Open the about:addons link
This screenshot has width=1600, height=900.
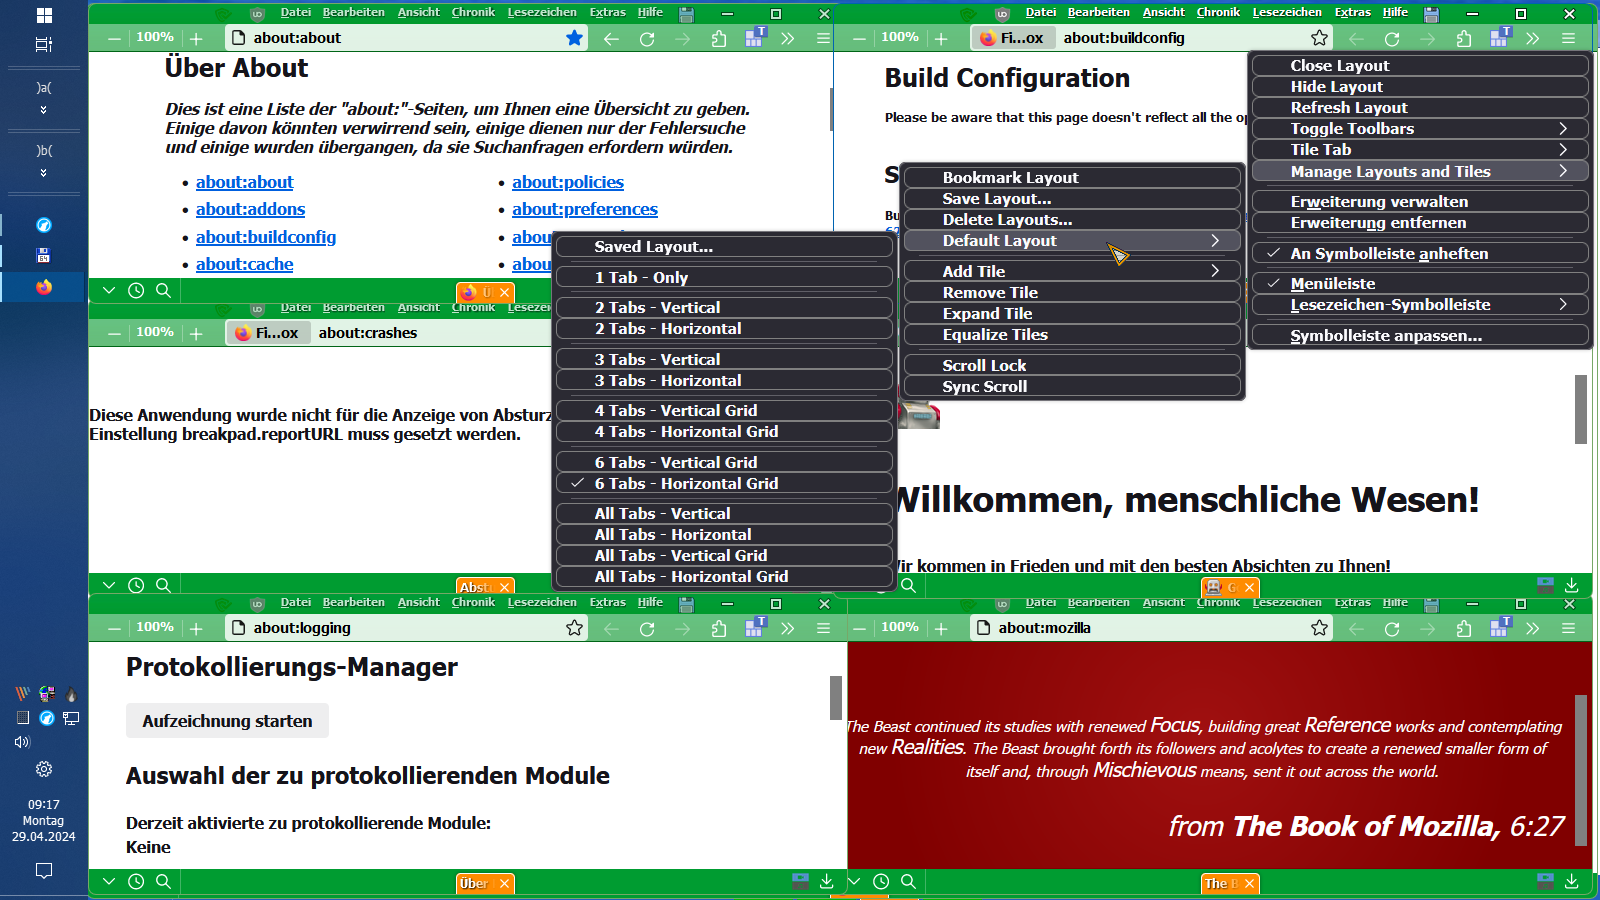pos(250,209)
